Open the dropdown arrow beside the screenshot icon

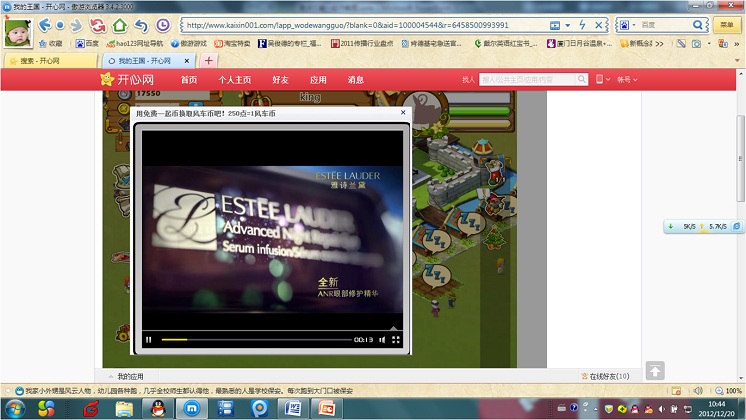click(x=709, y=43)
